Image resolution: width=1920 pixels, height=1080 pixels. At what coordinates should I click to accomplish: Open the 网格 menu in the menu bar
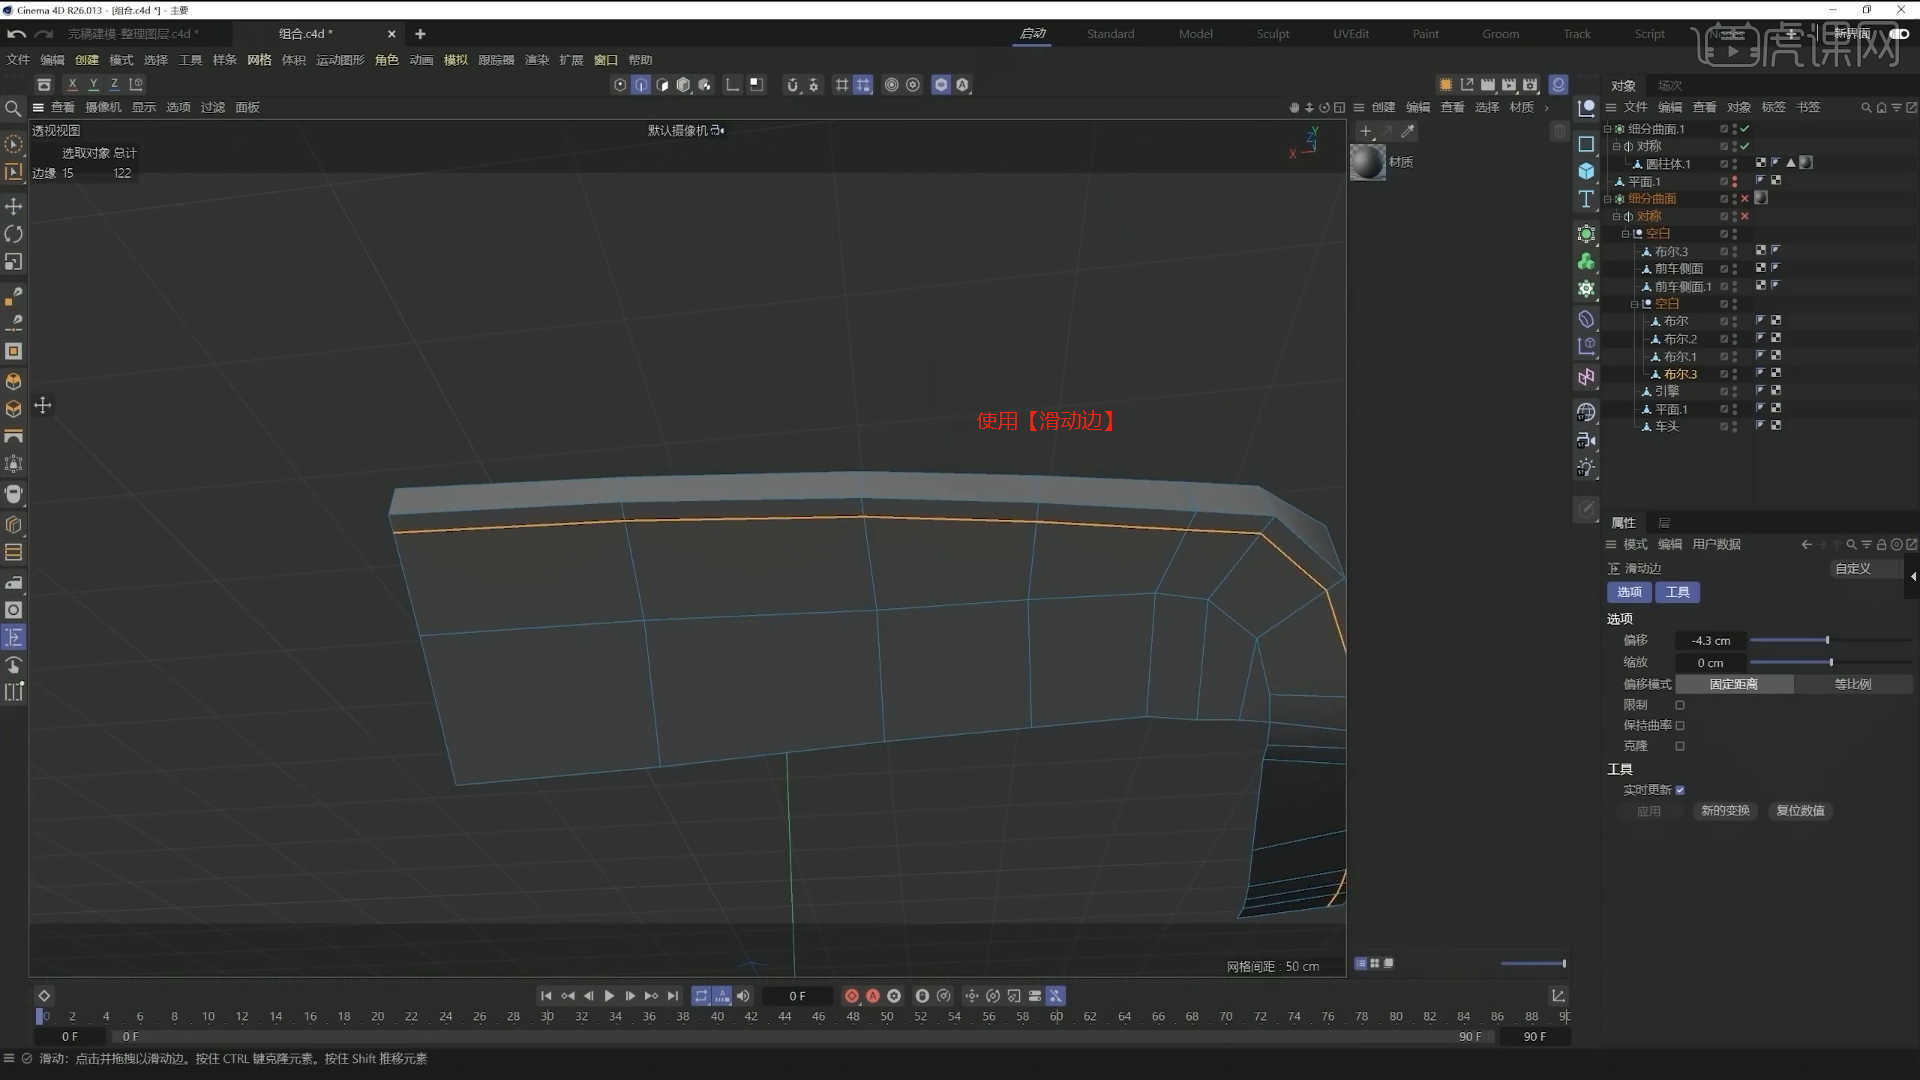[x=259, y=60]
